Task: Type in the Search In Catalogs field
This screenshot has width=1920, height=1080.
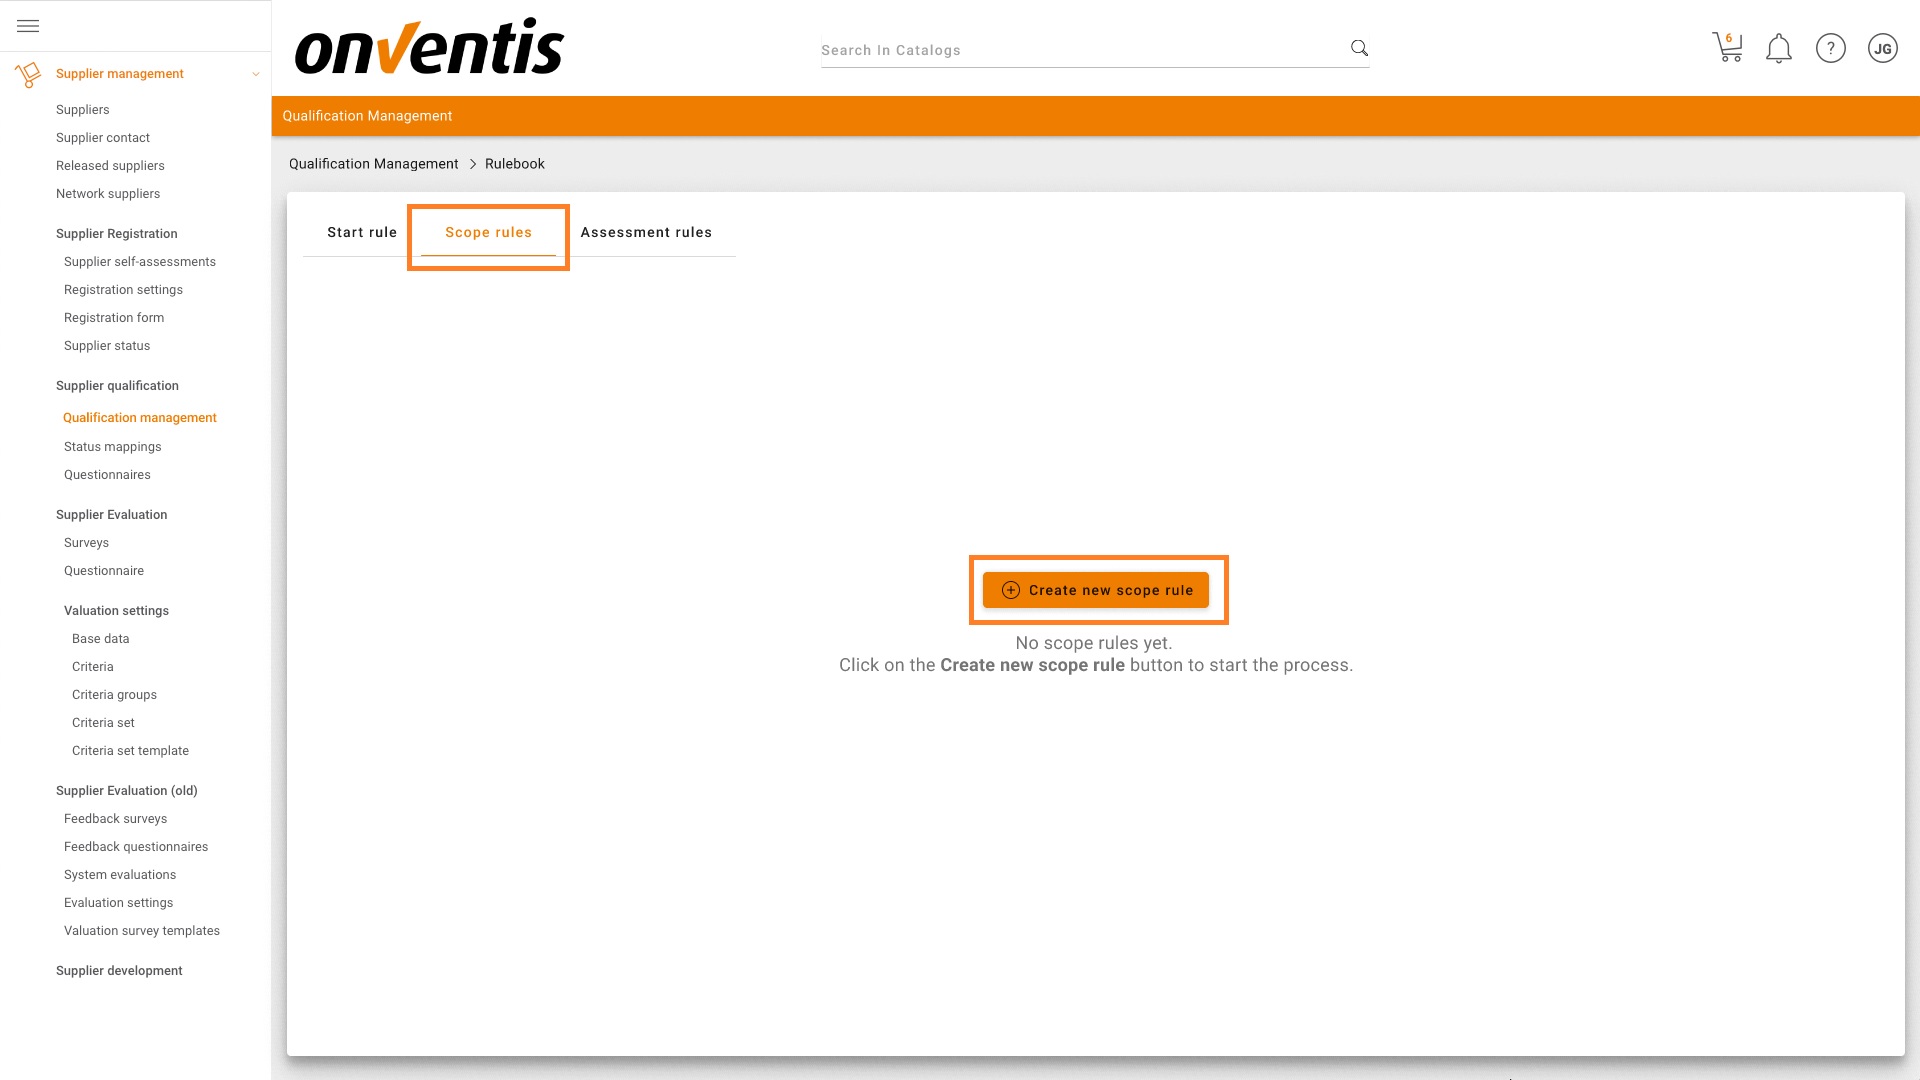Action: point(1080,50)
